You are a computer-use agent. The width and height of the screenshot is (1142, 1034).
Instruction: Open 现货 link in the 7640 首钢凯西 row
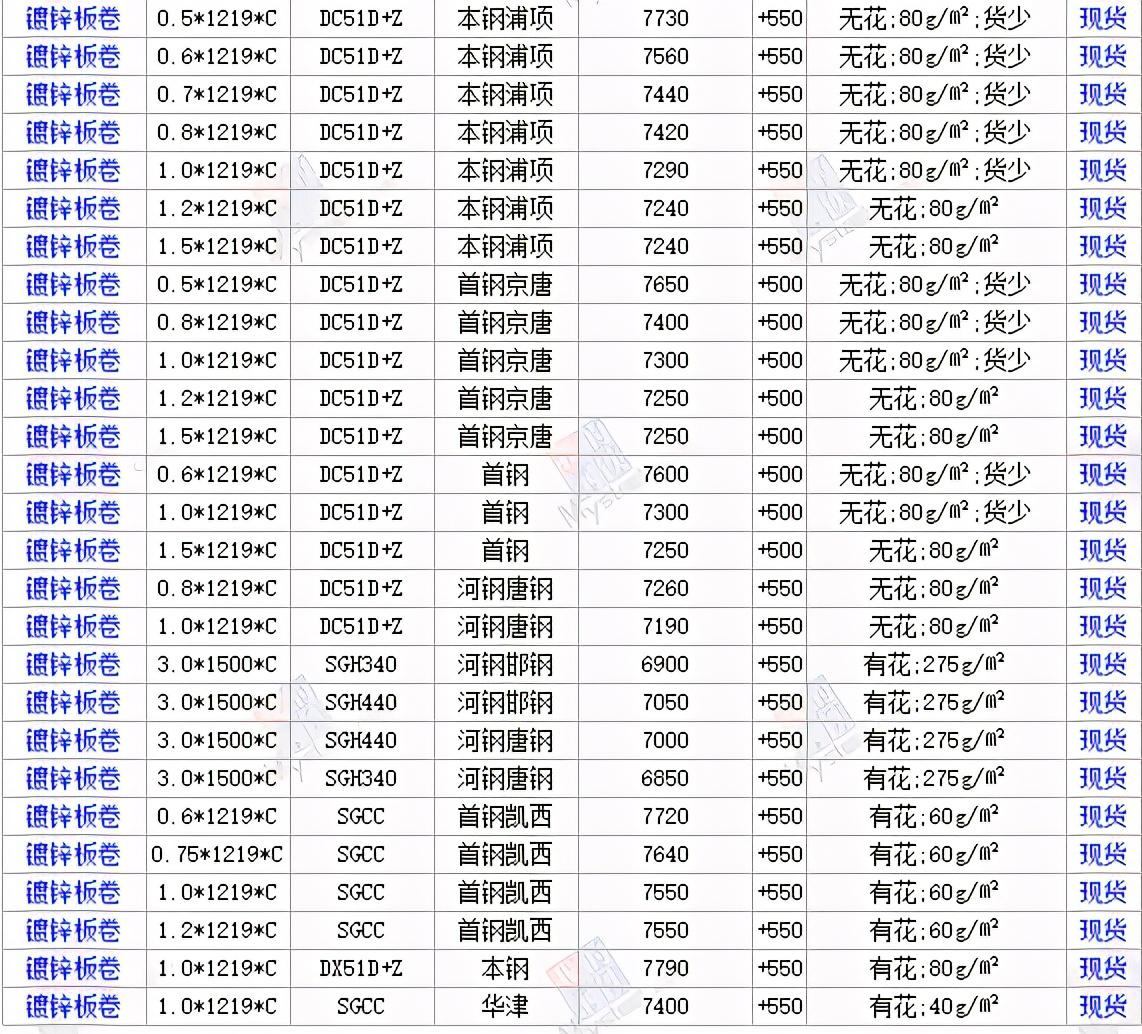tap(1103, 854)
